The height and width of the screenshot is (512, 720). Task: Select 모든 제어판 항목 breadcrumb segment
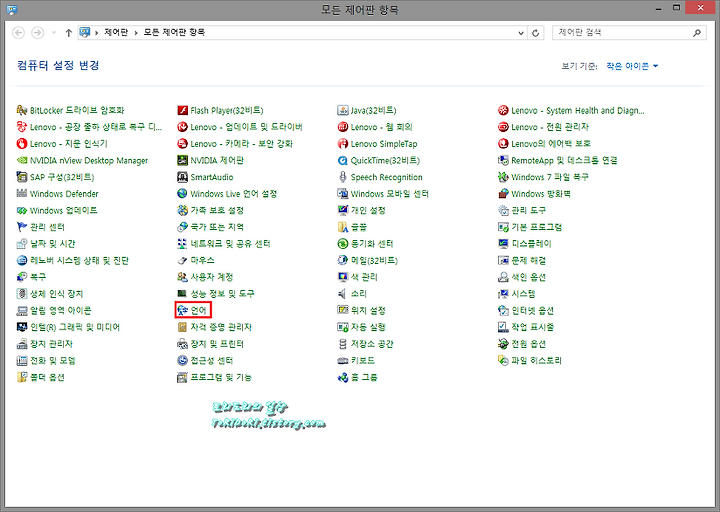pyautogui.click(x=174, y=32)
